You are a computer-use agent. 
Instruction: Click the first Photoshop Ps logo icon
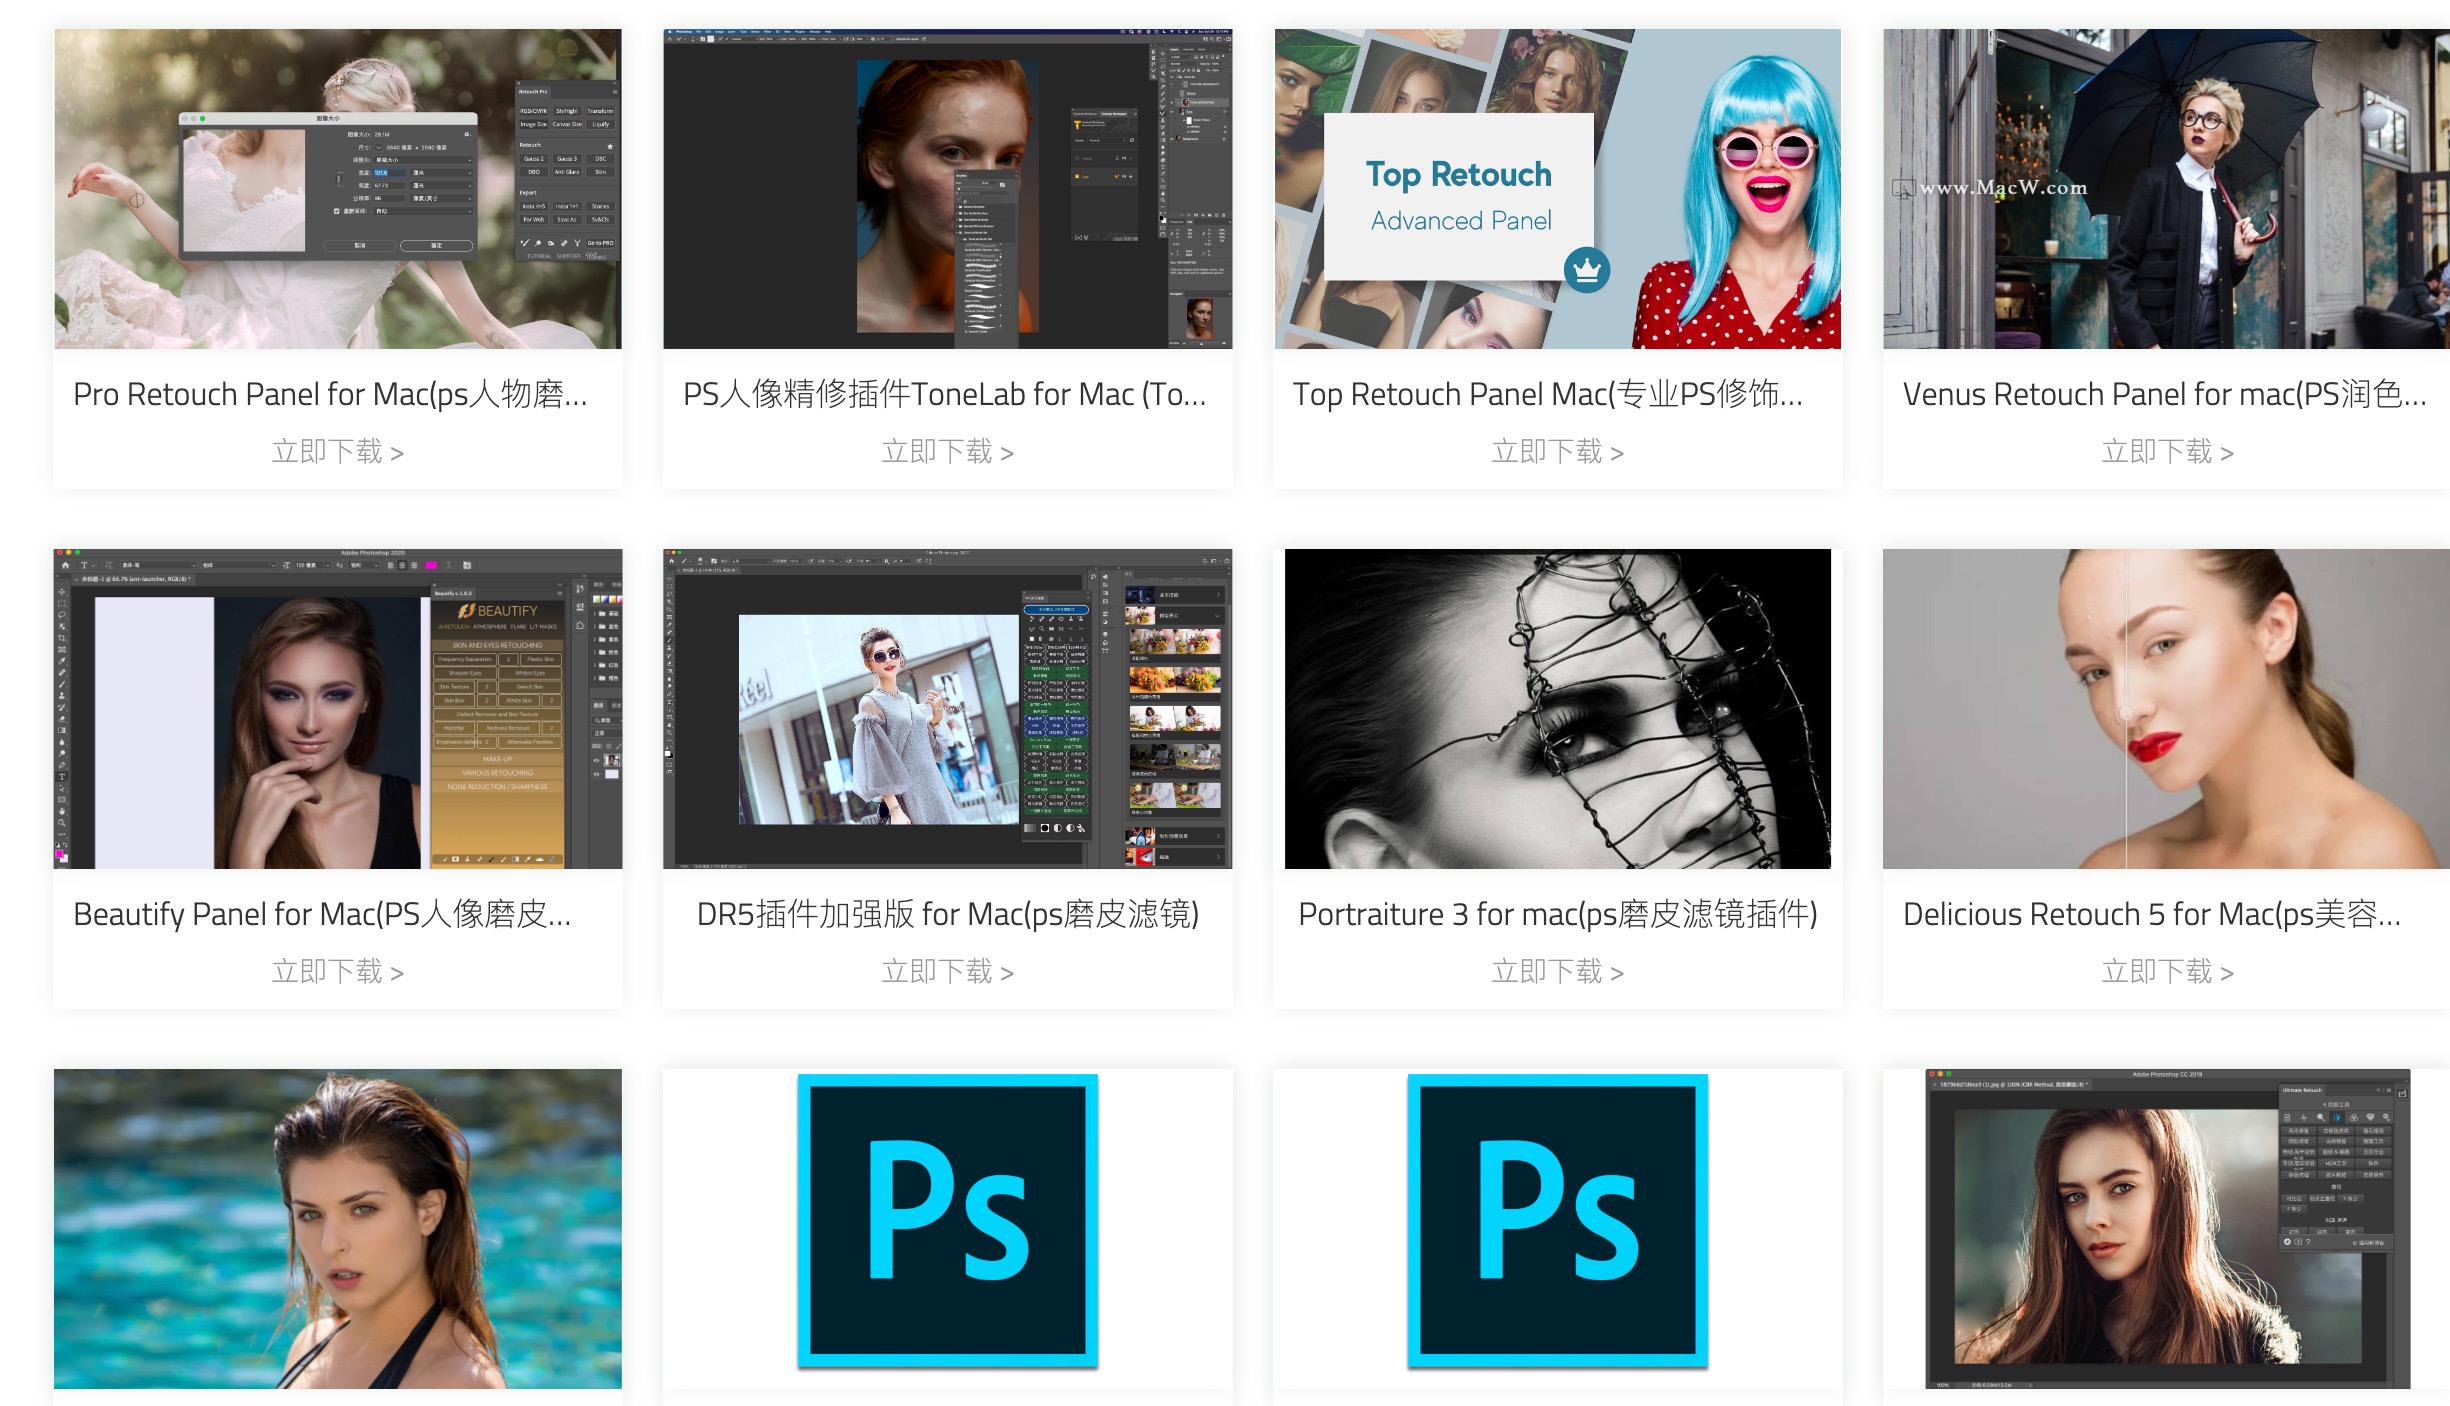pyautogui.click(x=947, y=1220)
